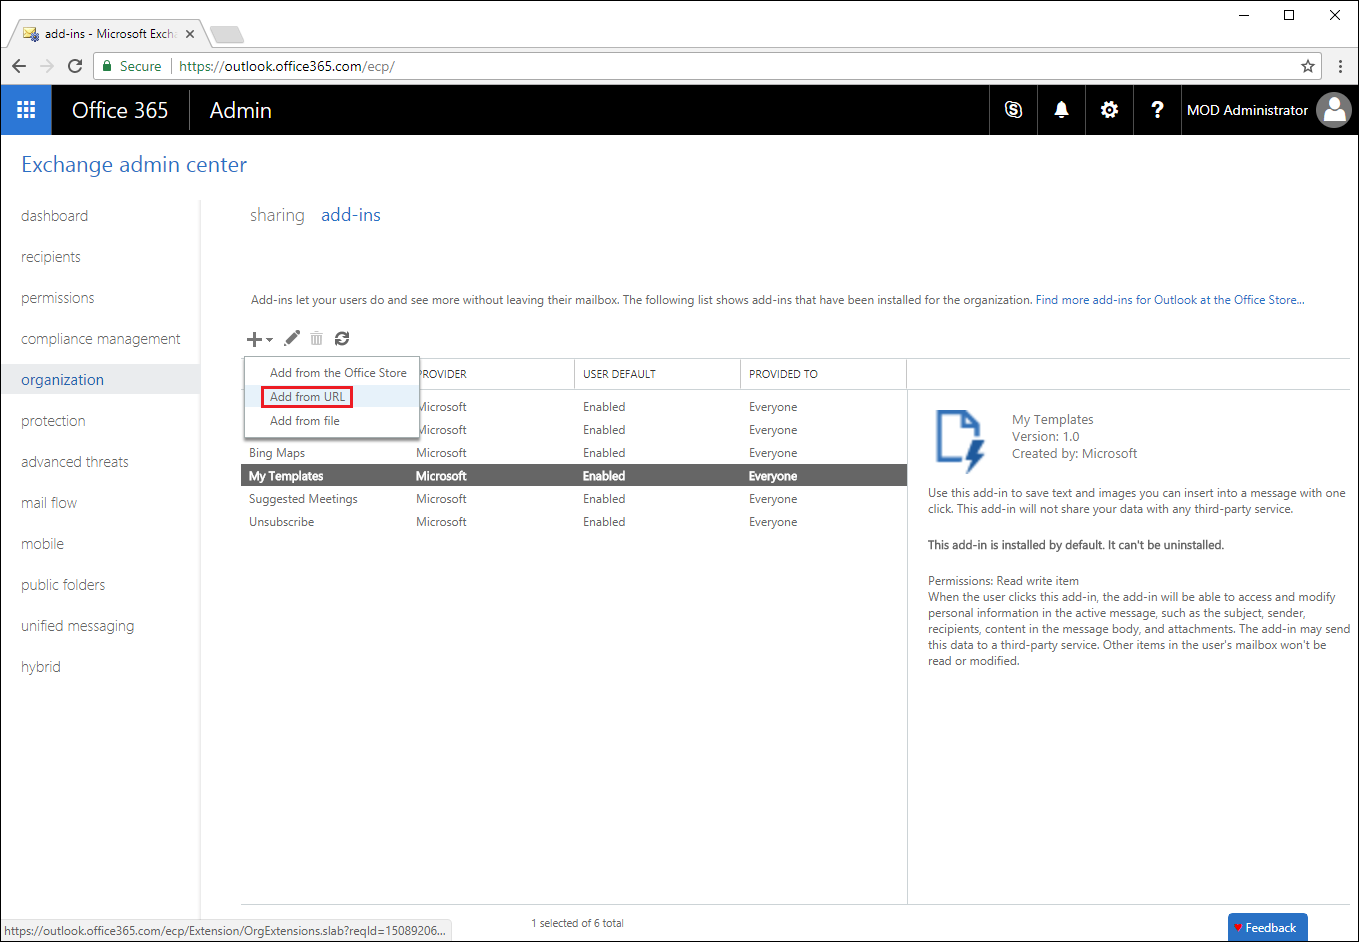Viewport: 1359px width, 942px height.
Task: Open protection in the left navigation
Action: coord(53,421)
